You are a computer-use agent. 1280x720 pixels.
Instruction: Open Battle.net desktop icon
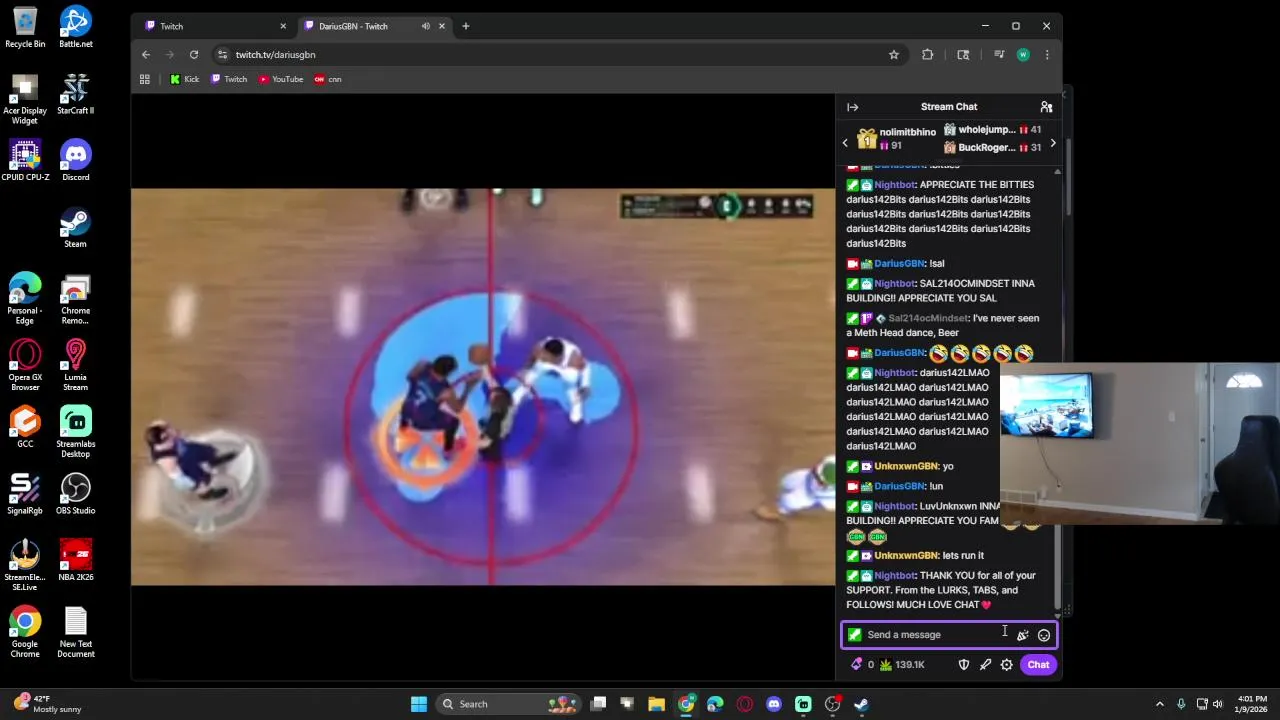[x=76, y=27]
